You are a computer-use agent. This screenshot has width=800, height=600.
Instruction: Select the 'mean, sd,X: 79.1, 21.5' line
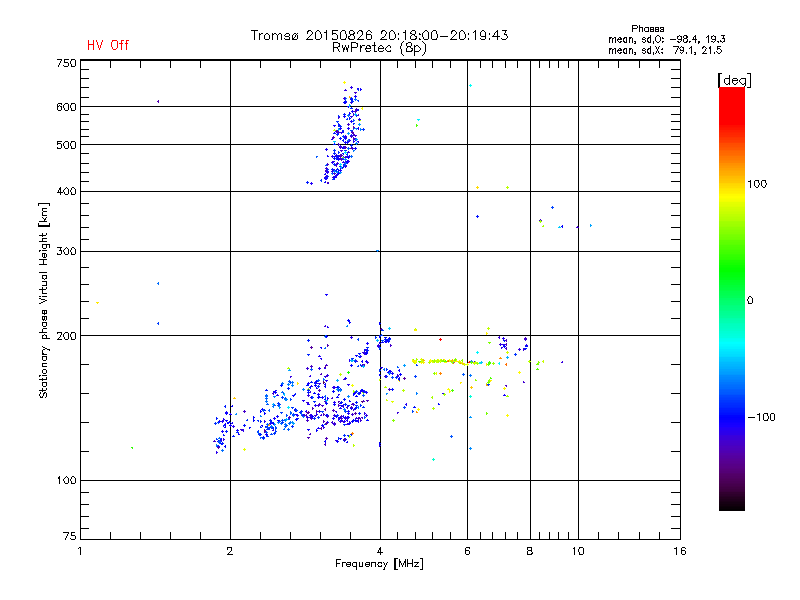[x=665, y=50]
